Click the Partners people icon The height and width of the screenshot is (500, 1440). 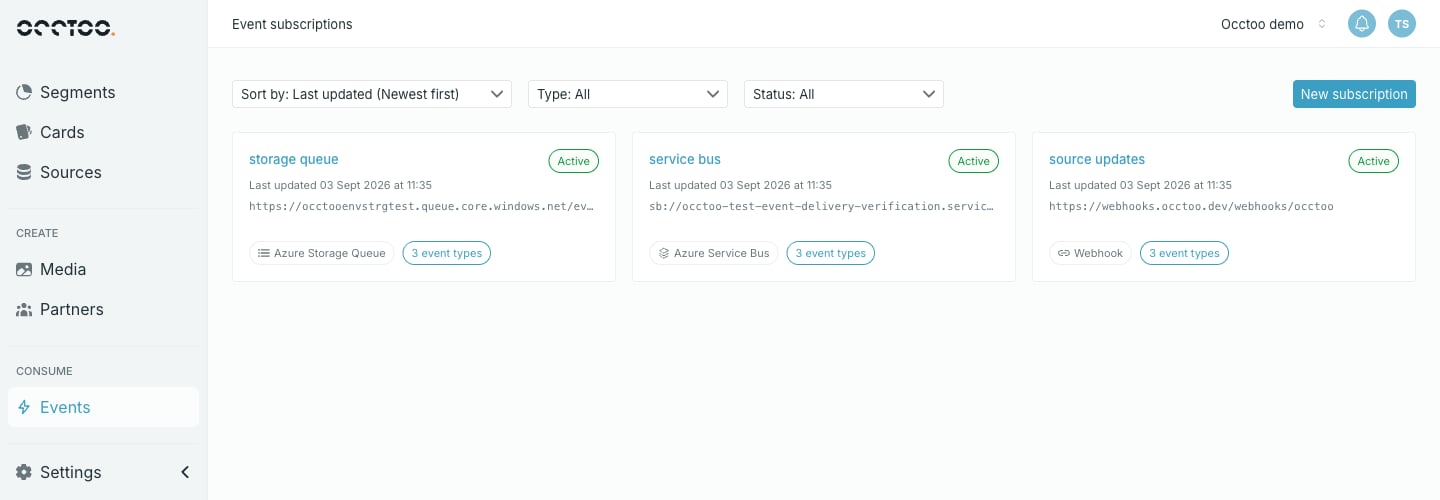click(24, 309)
